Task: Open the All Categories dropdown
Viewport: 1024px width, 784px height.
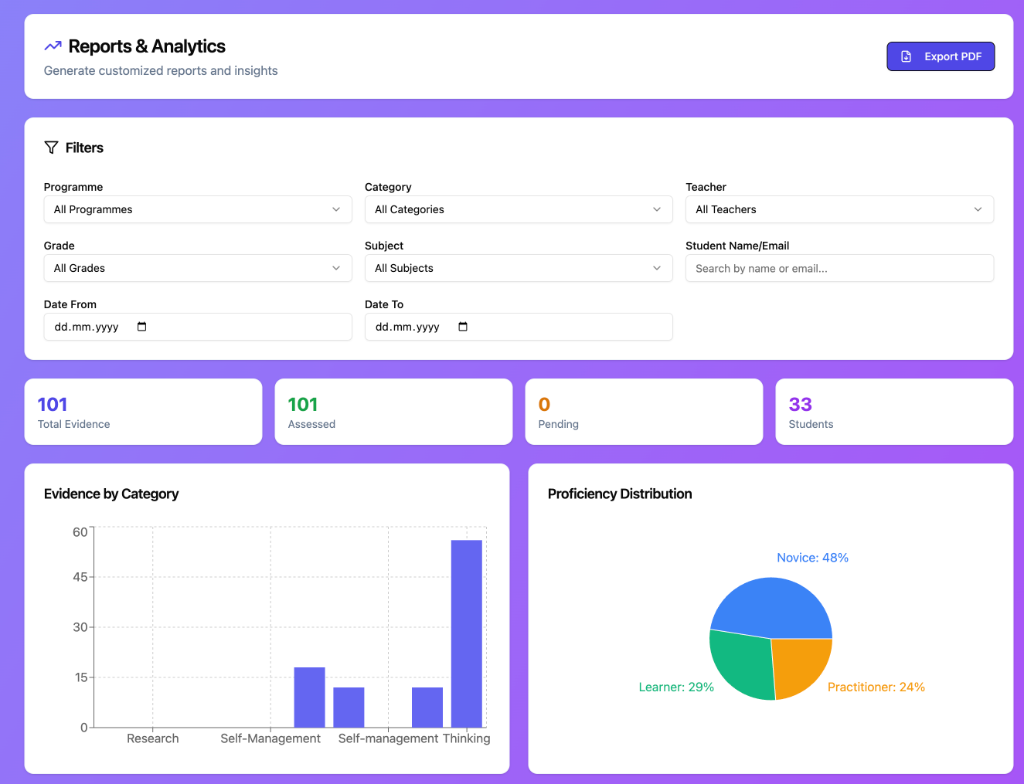Action: click(x=519, y=209)
